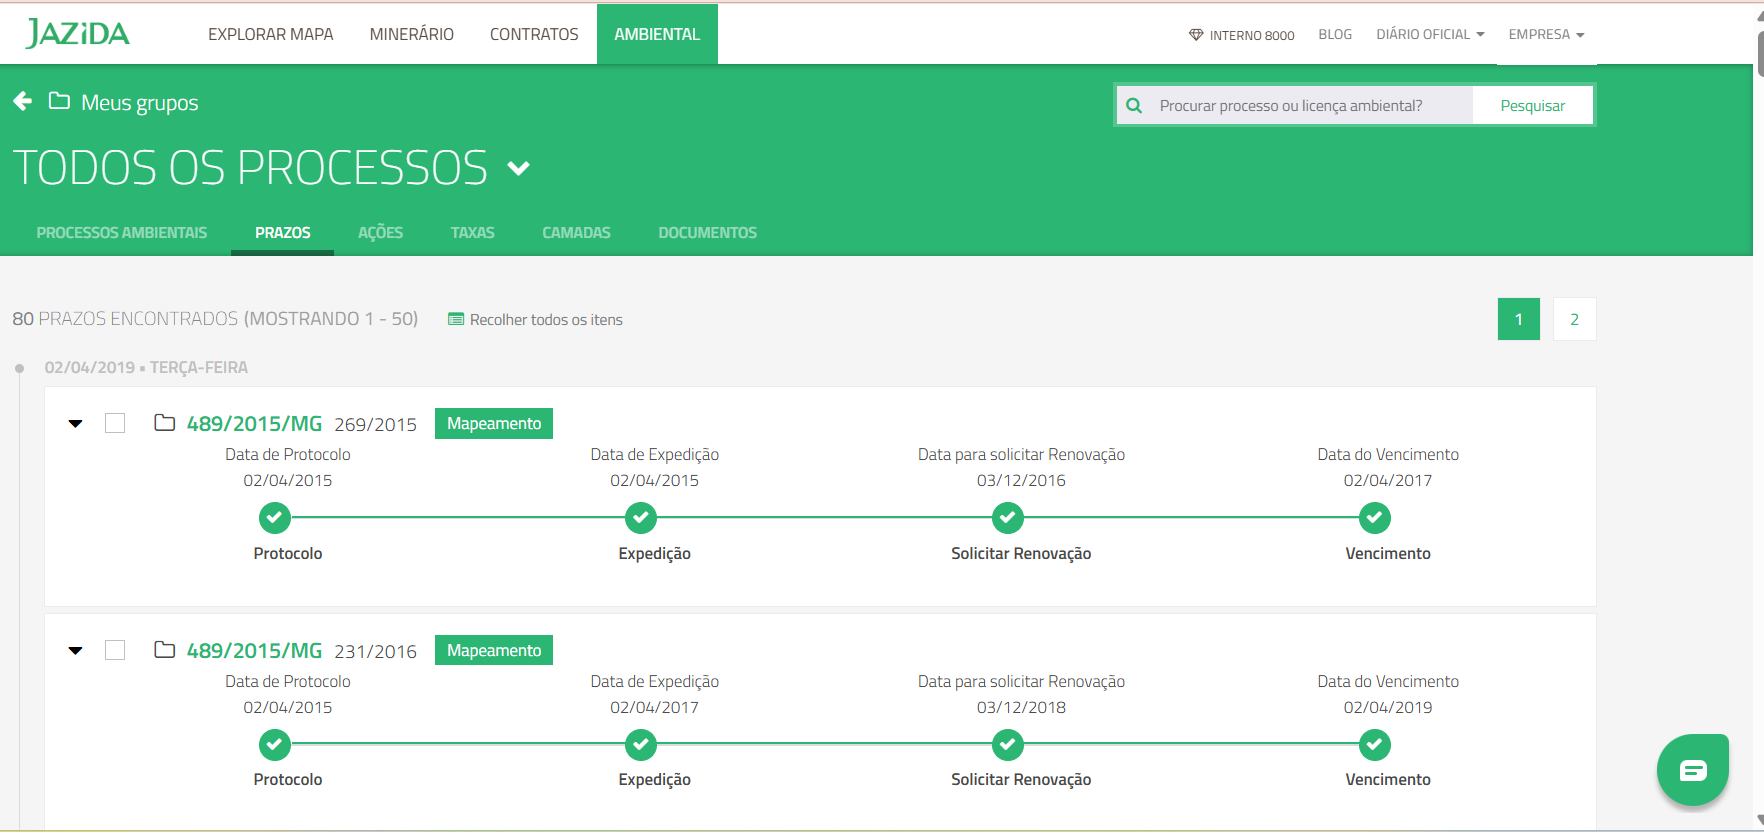Click Recolher todos os itens link
This screenshot has width=1764, height=832.
pyautogui.click(x=536, y=320)
